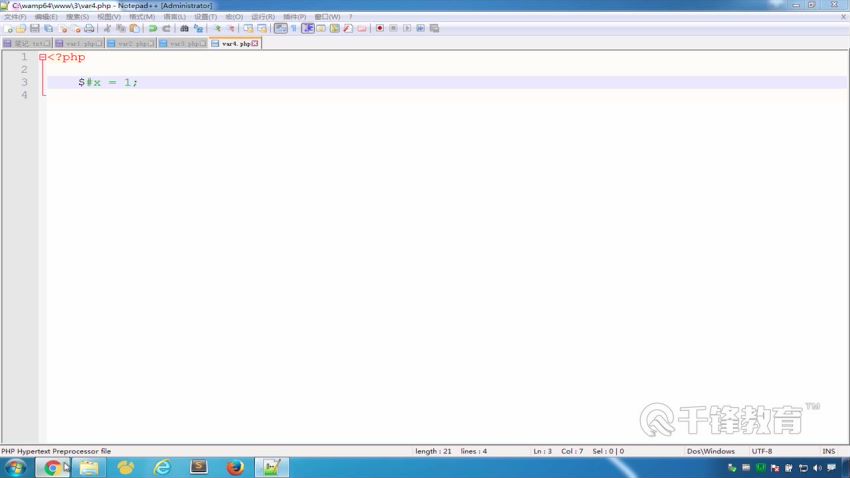Click the line 3 code $#x = 1;
The width and height of the screenshot is (850, 478).
pos(108,82)
